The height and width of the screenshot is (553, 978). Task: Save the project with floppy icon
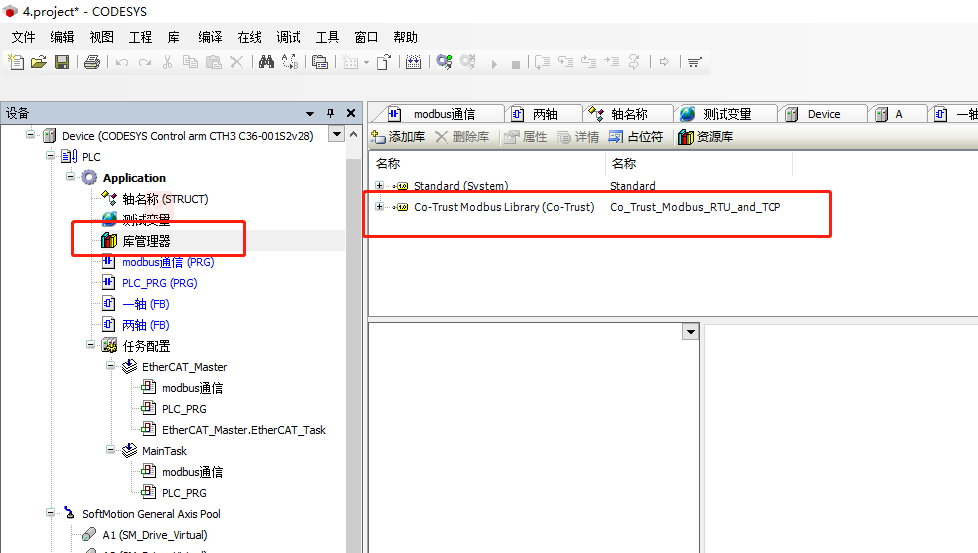point(62,62)
